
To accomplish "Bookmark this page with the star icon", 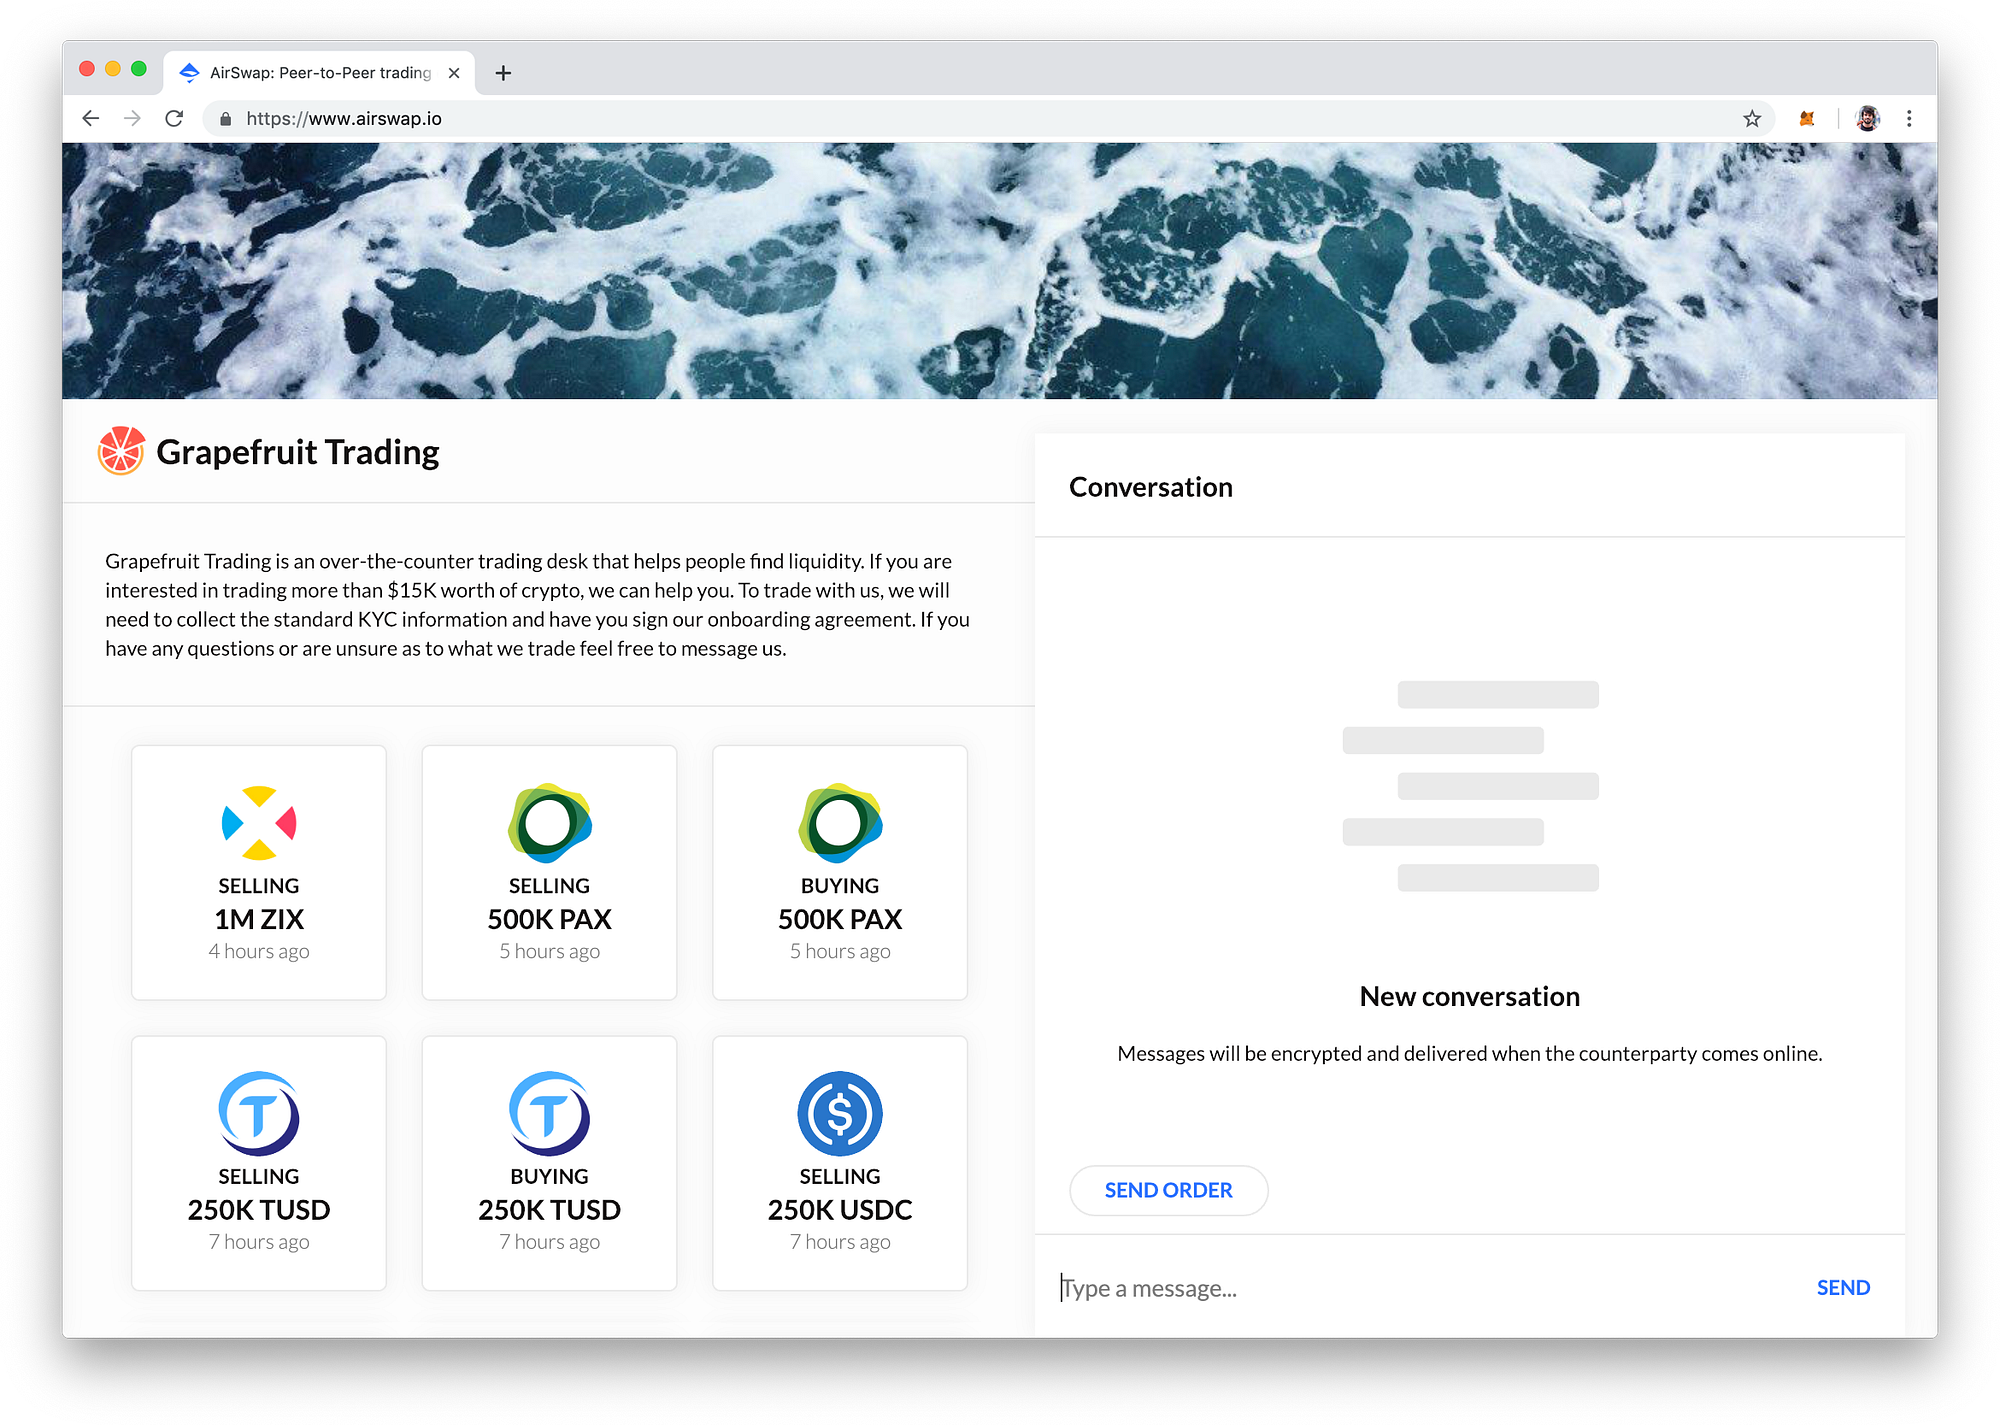I will point(1751,118).
